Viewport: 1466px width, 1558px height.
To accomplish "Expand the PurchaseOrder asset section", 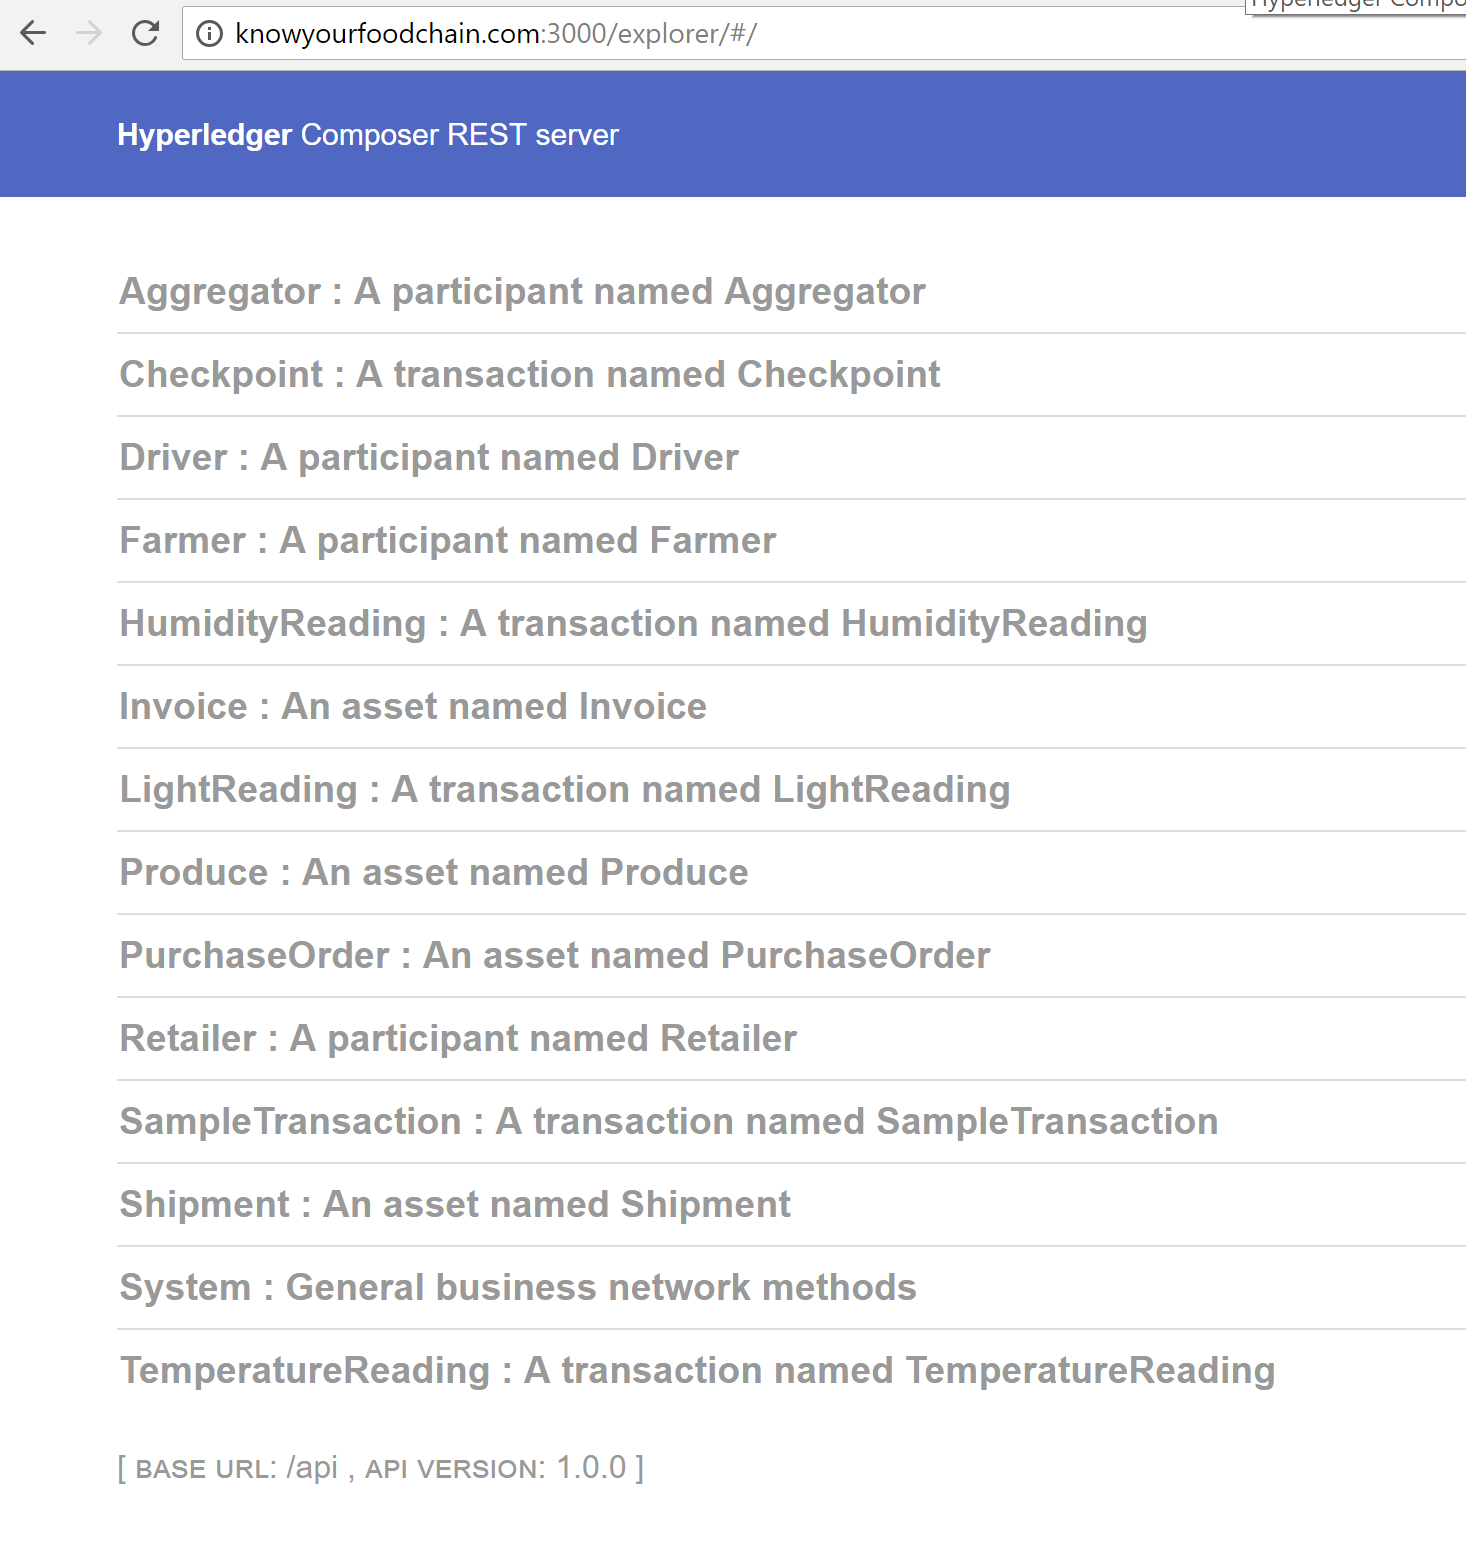I will [554, 955].
